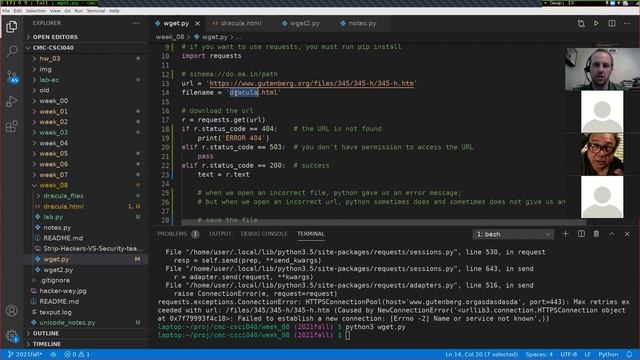Image resolution: width=640 pixels, height=360 pixels.
Task: Change indentation via Spaces: 4
Action: tap(539, 354)
